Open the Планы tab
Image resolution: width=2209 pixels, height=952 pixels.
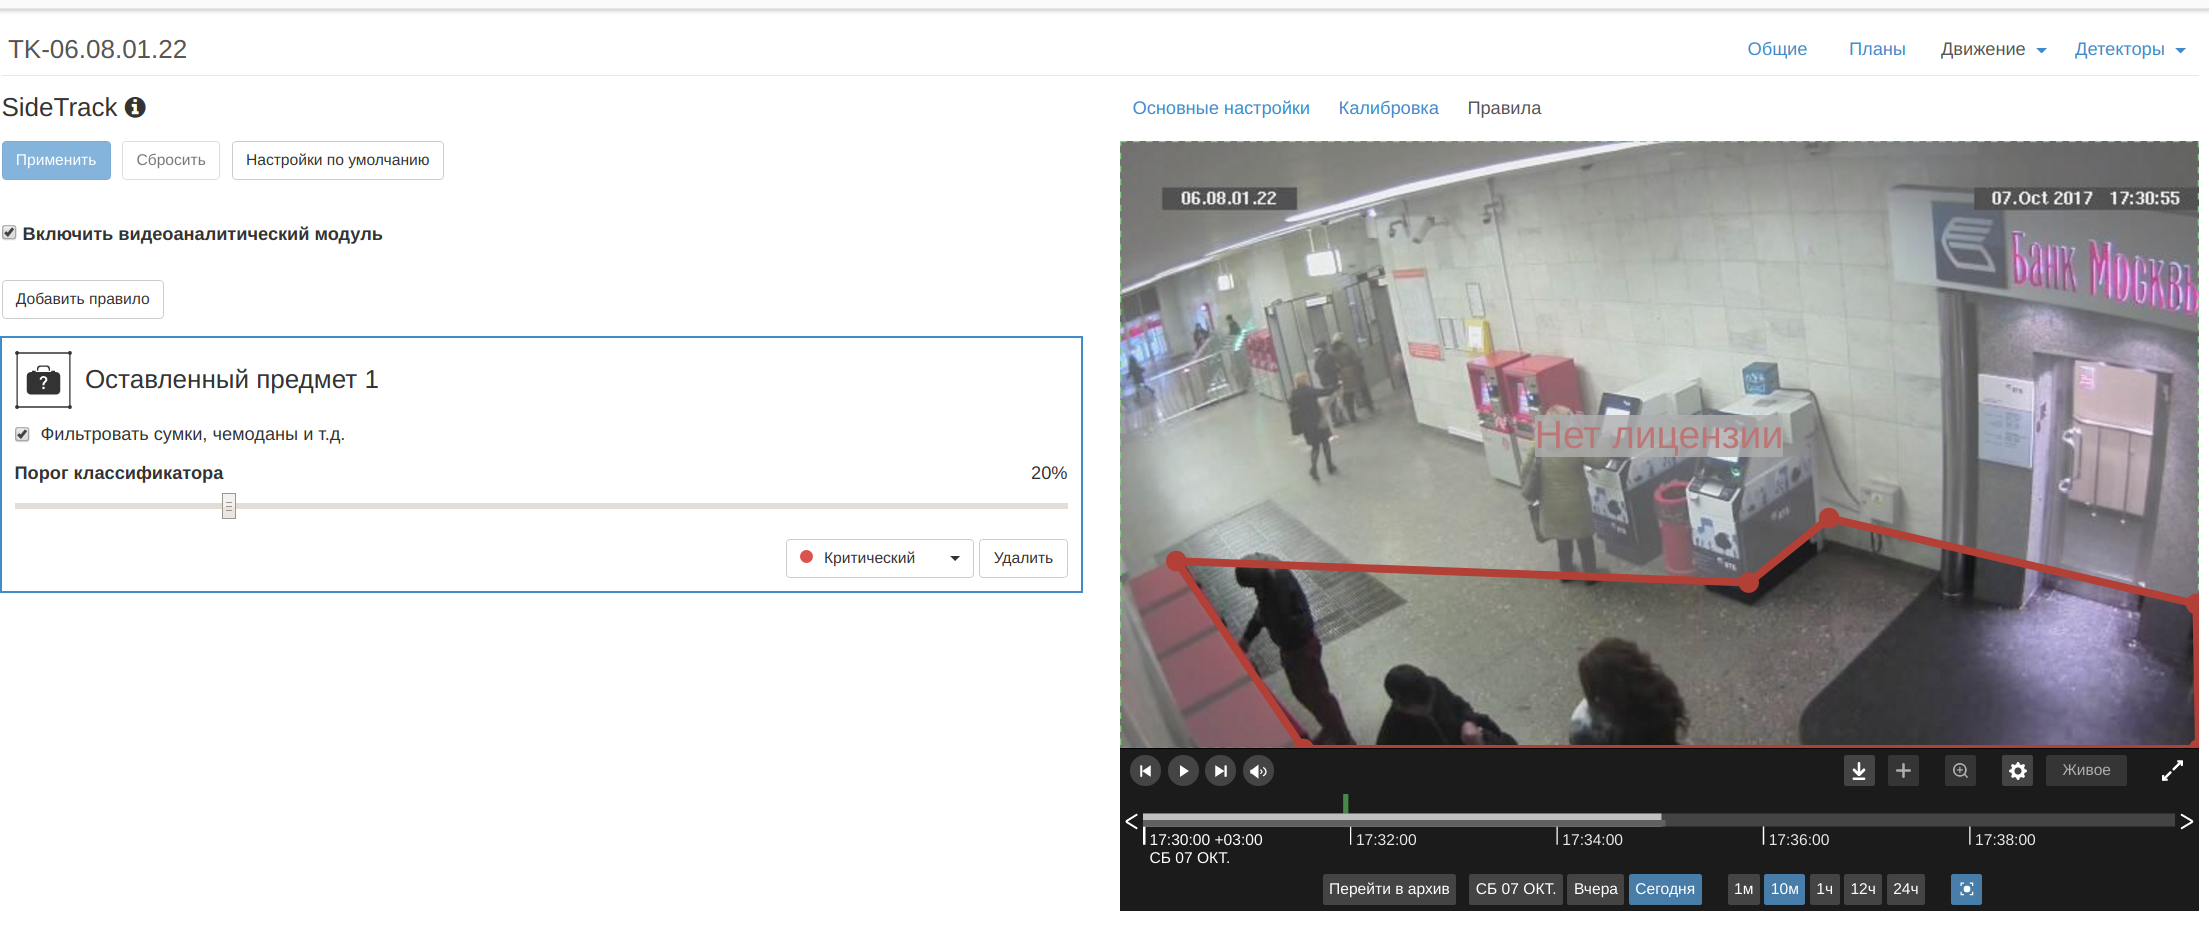1877,49
